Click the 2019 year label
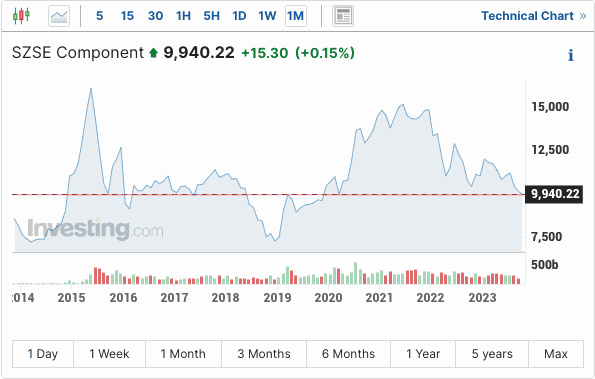The height and width of the screenshot is (379, 595). pos(277,298)
